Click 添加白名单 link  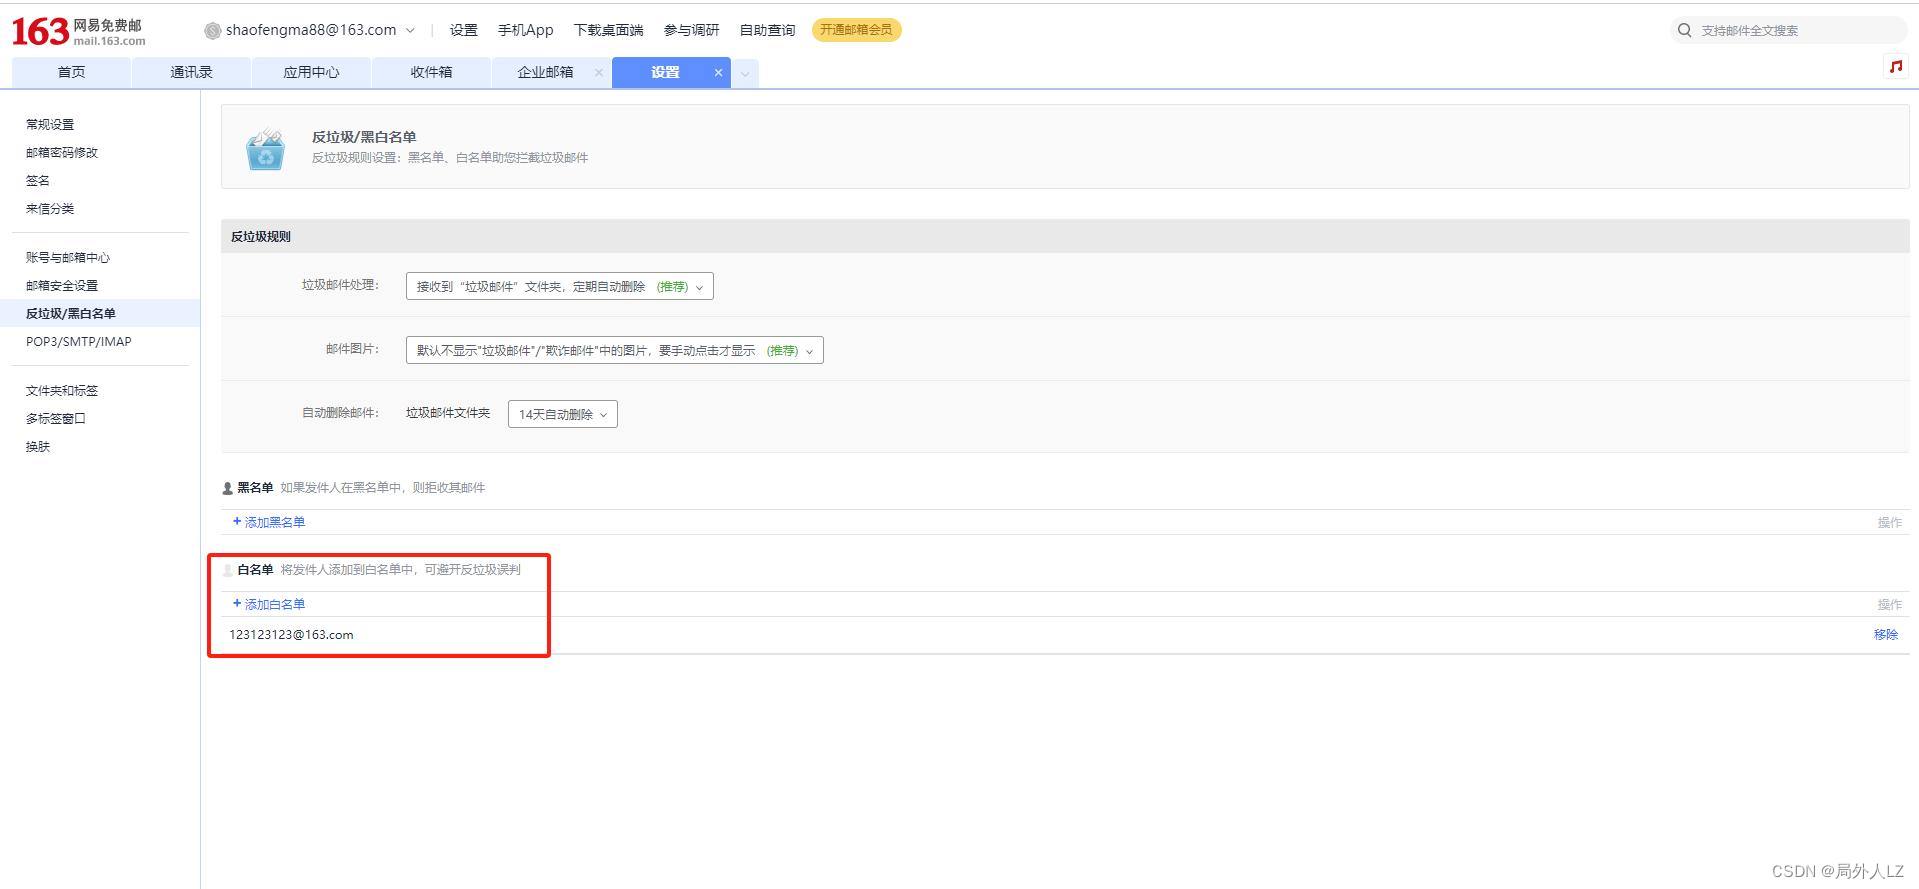(x=269, y=604)
